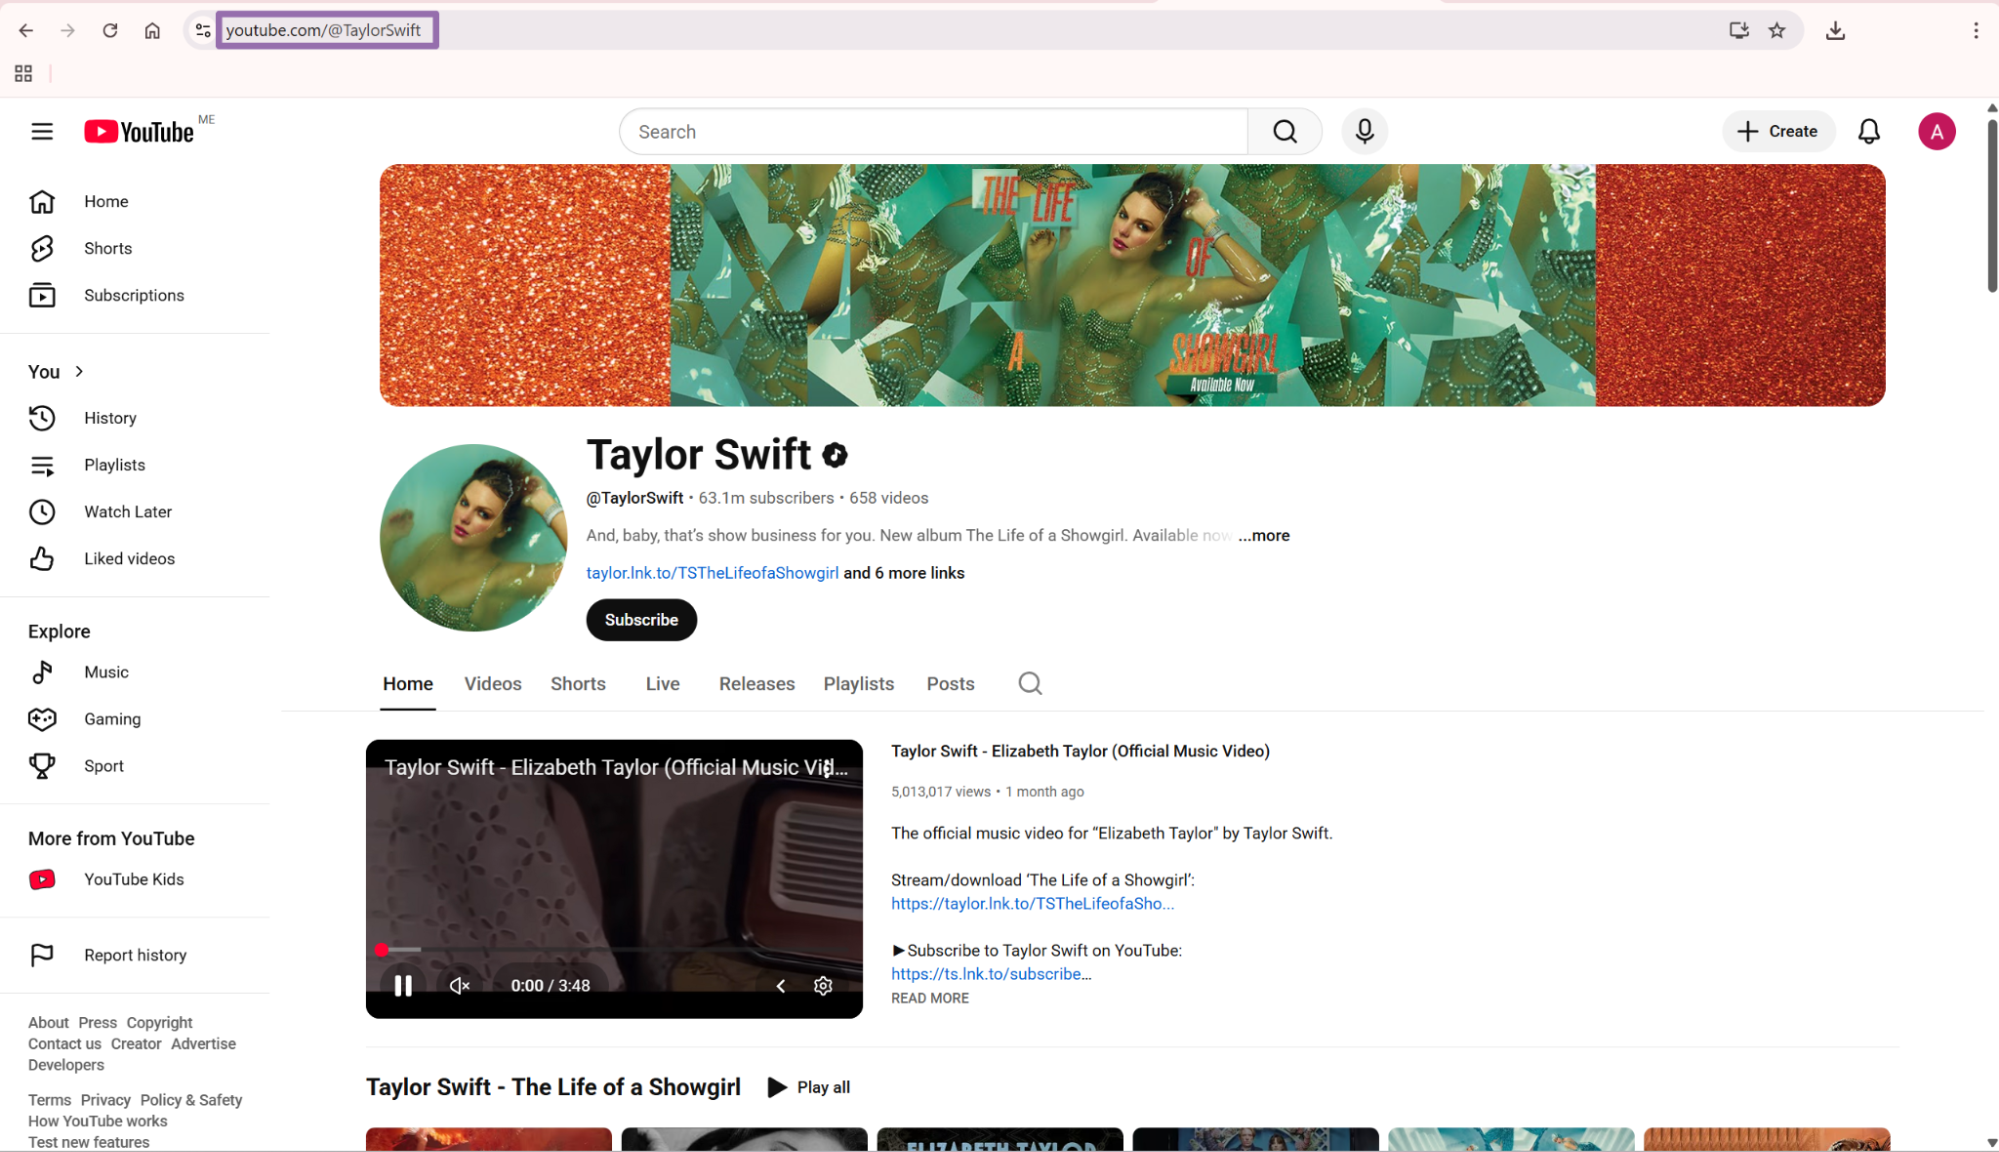
Task: Open browser home page
Action: pyautogui.click(x=152, y=31)
